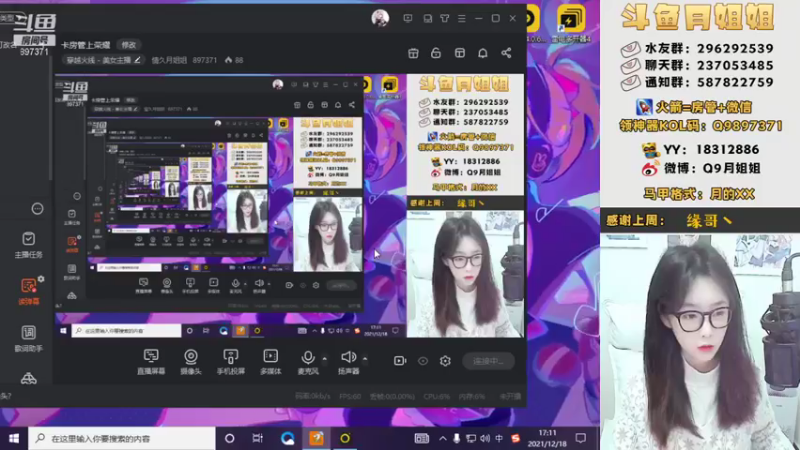Open the gift box icon

413,53
